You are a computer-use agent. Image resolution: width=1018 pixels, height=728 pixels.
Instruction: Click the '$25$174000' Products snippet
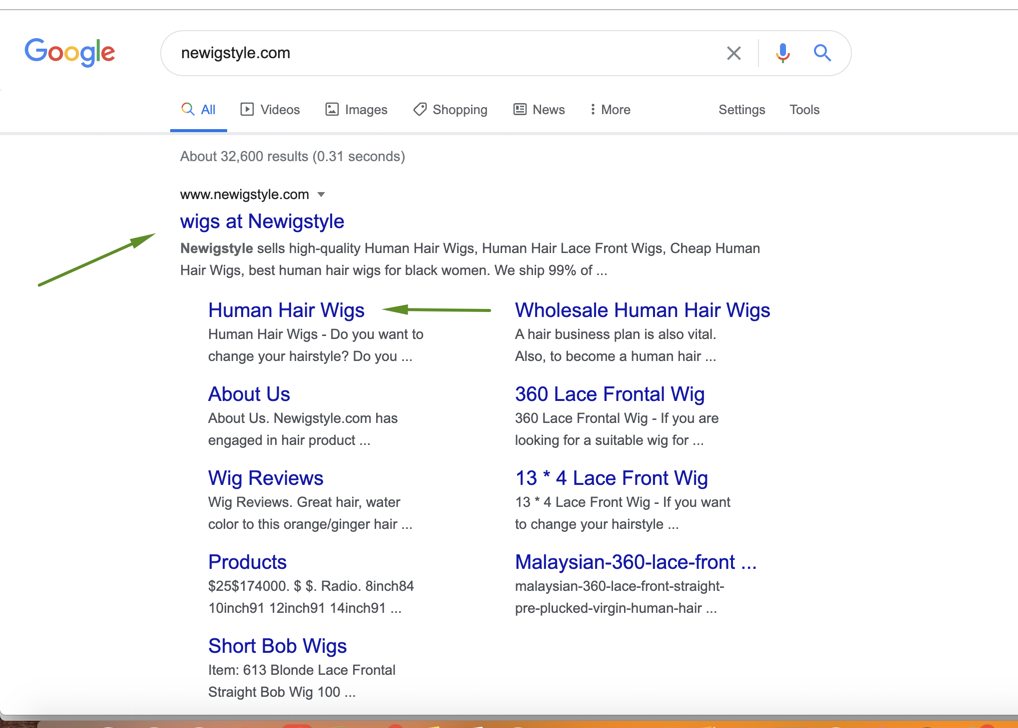coord(311,597)
